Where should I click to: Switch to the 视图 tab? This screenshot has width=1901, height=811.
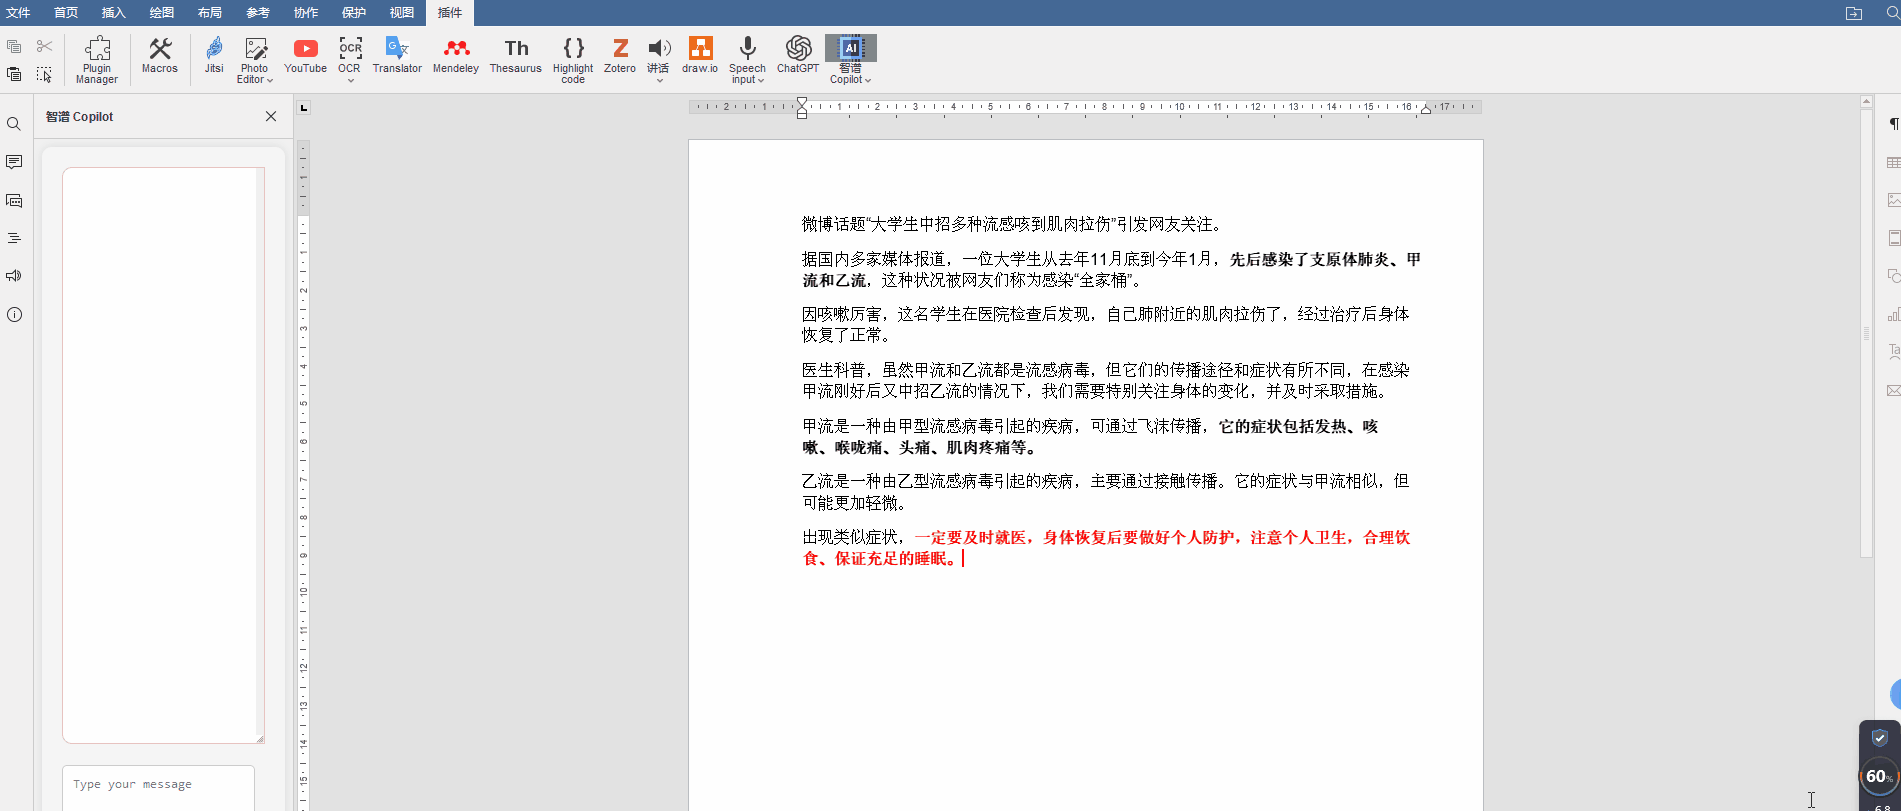pyautogui.click(x=402, y=13)
